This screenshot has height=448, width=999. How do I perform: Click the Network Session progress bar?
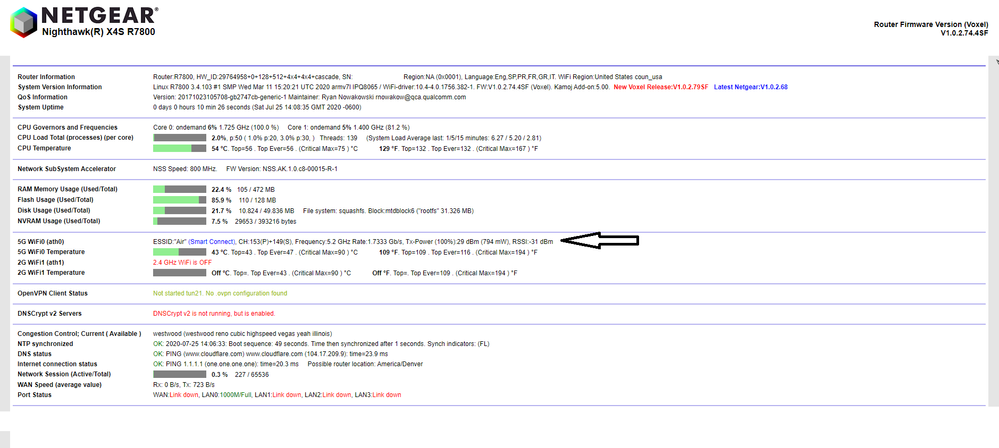tap(180, 374)
